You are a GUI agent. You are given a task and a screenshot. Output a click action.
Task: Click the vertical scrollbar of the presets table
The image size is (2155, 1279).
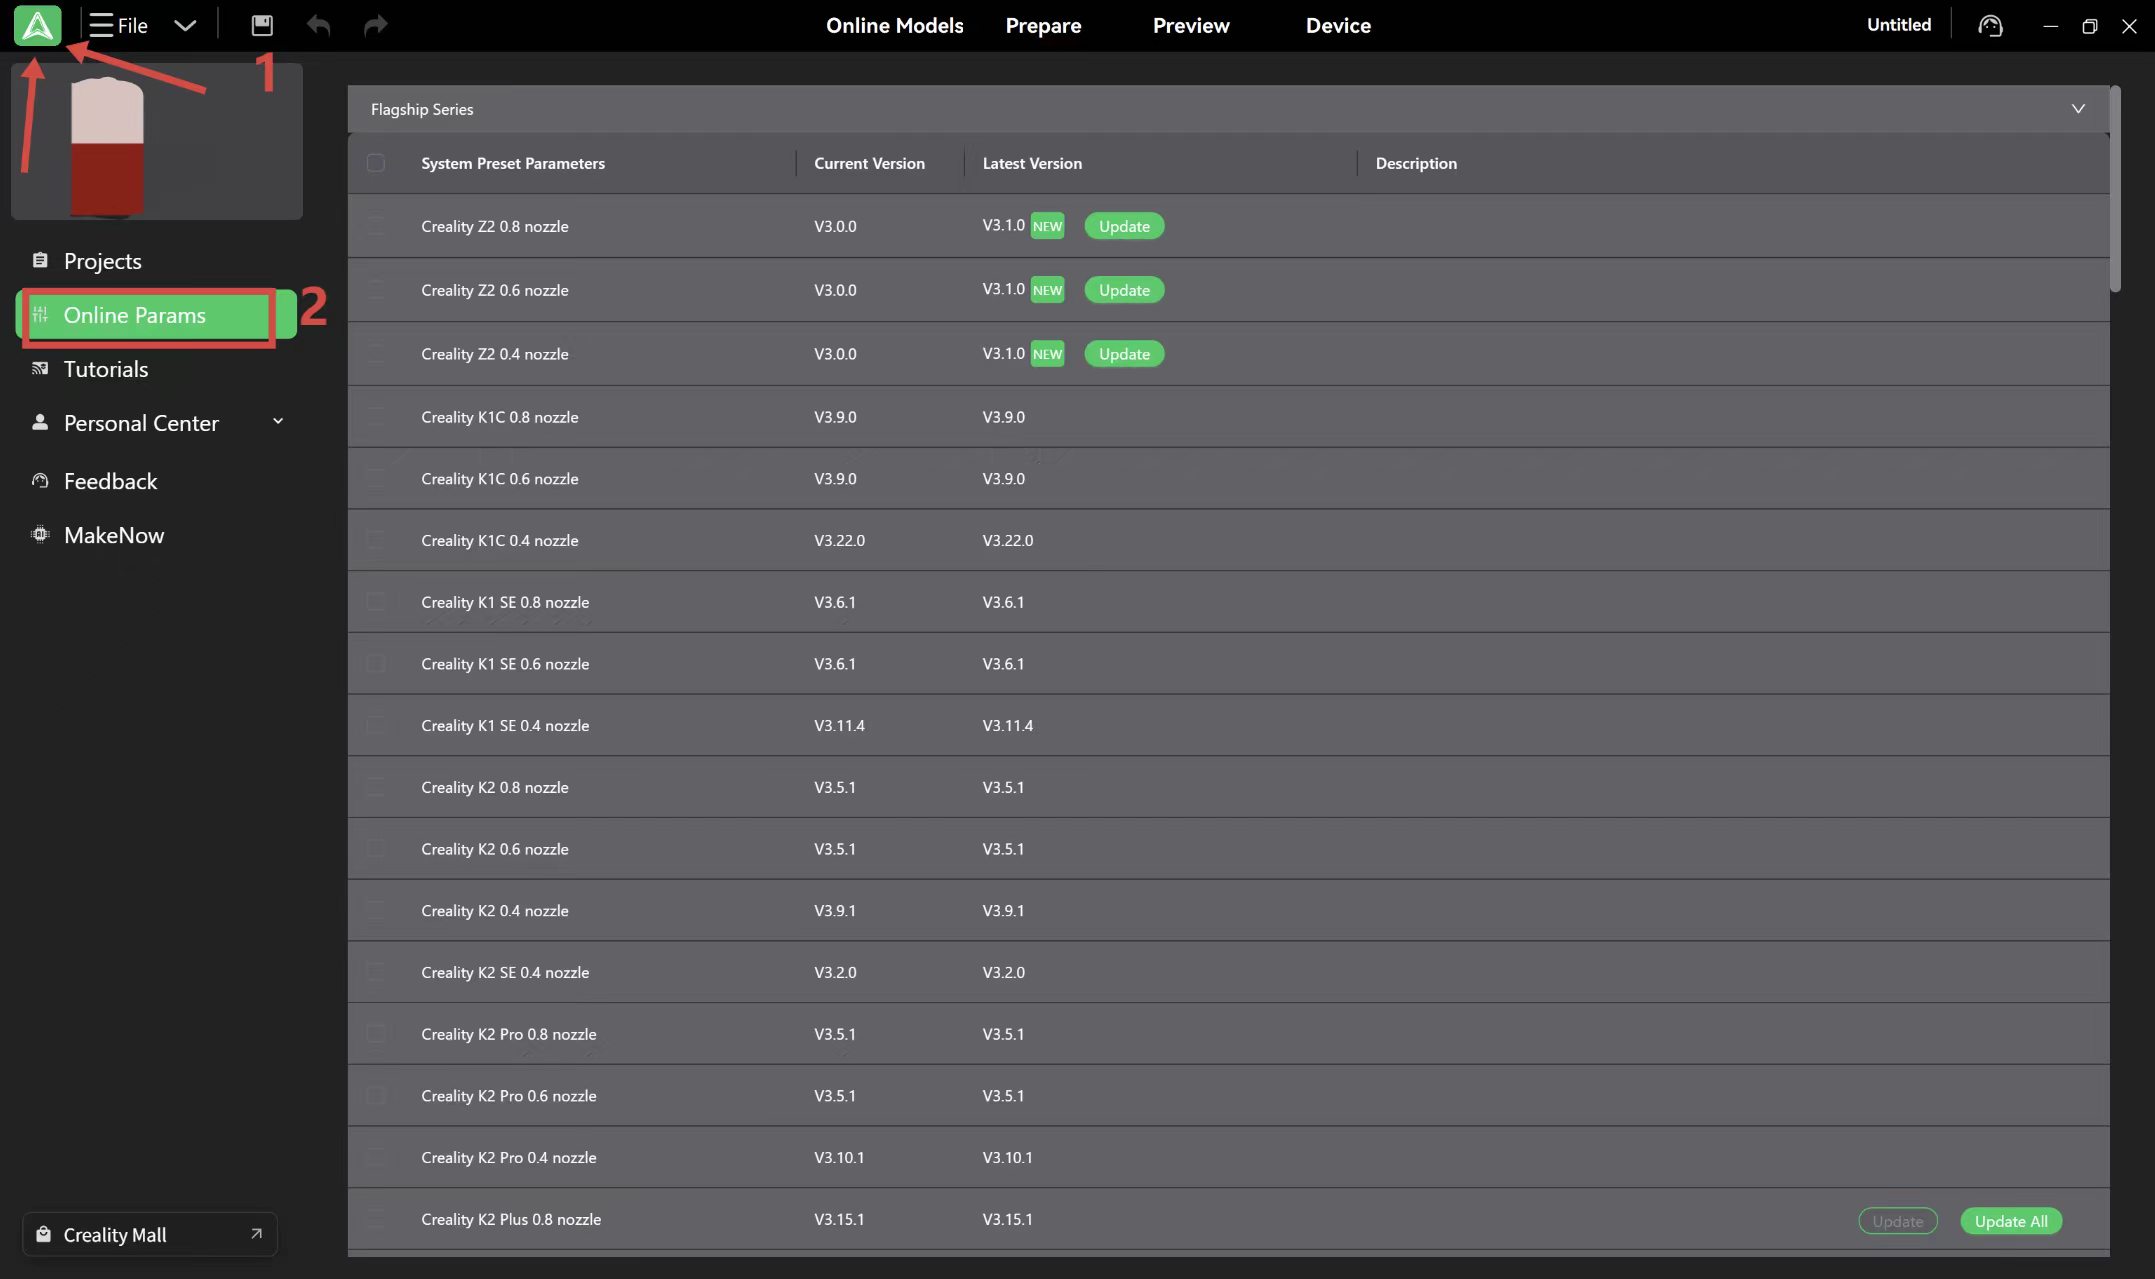[x=2115, y=190]
